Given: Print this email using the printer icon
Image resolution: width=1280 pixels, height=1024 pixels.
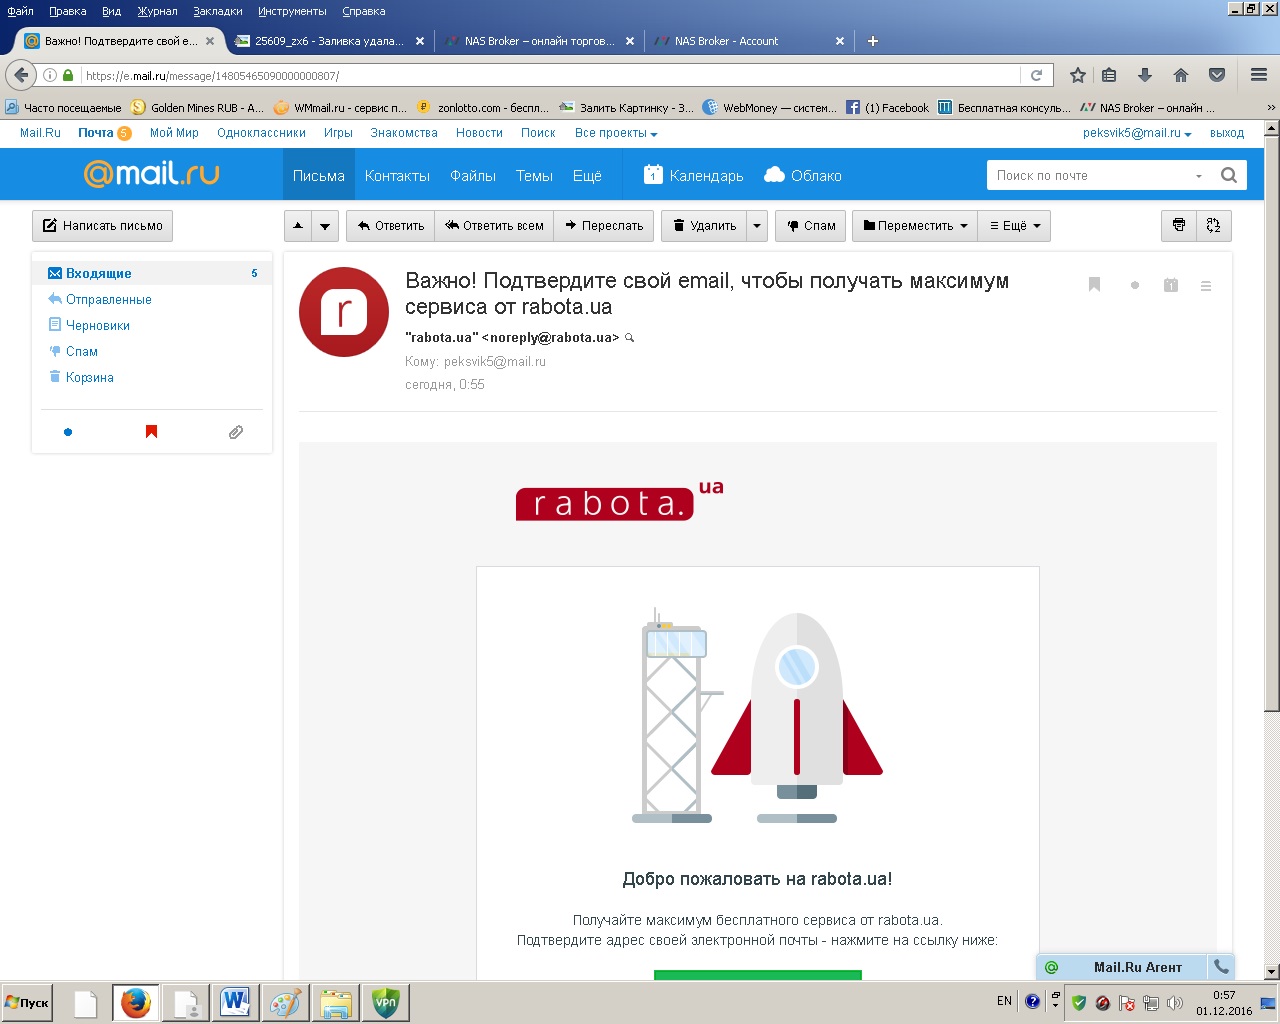Looking at the screenshot, I should (1179, 225).
